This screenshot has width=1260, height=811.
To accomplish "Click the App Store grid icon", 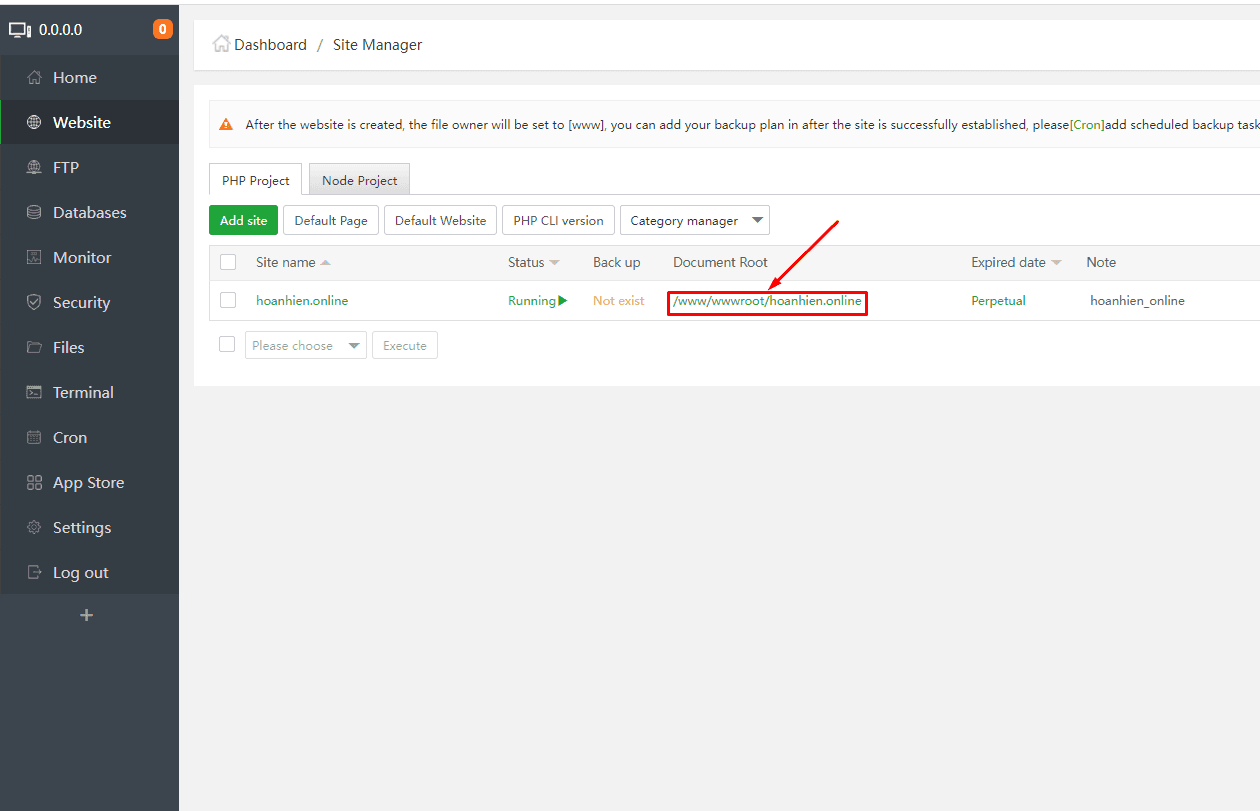I will (34, 483).
